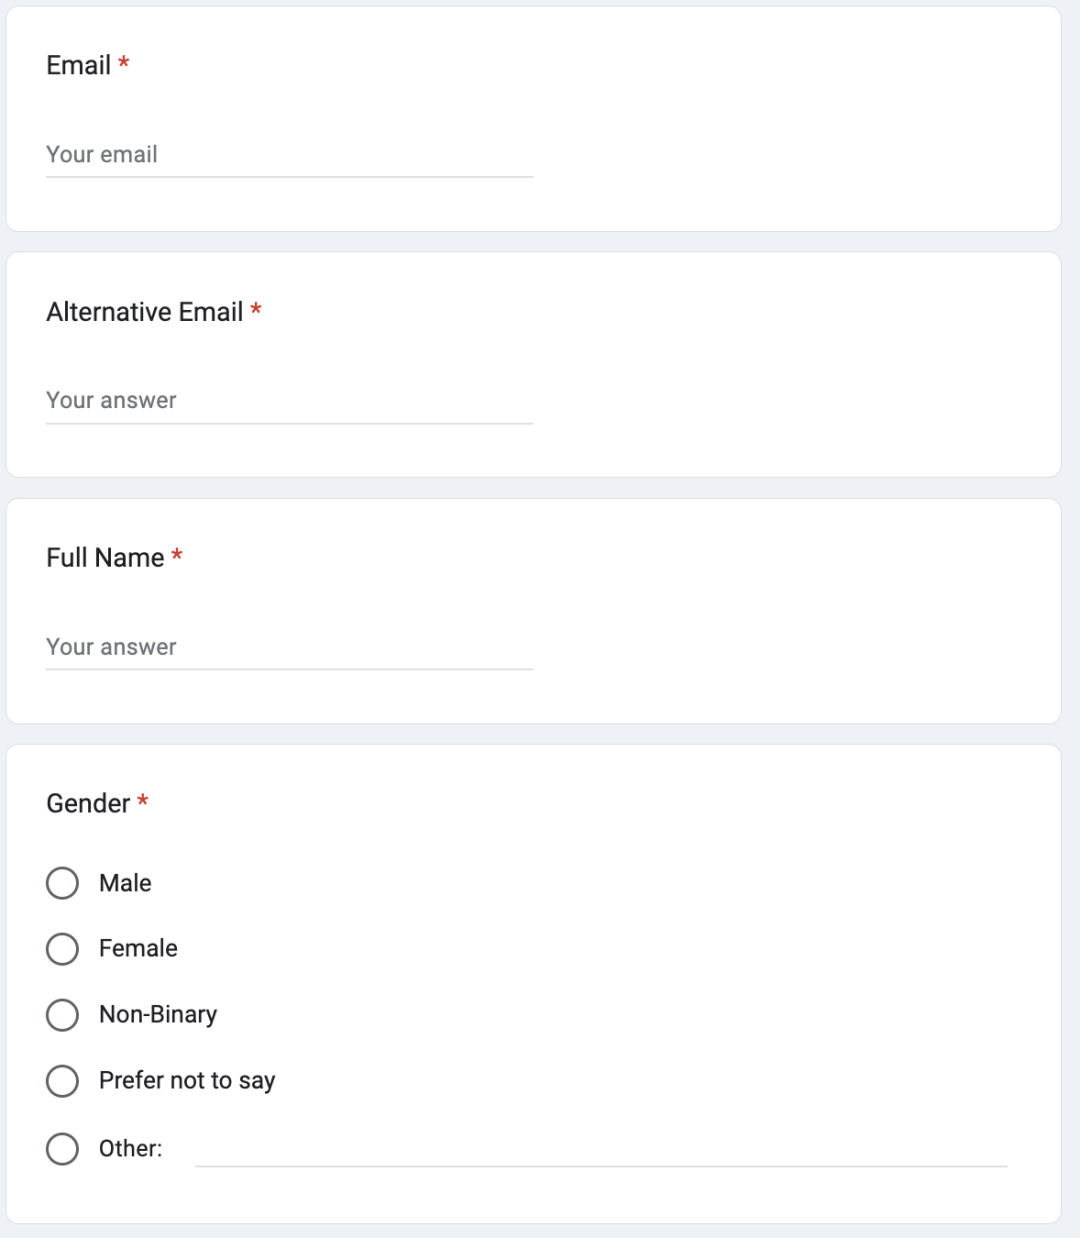Focus the Alternative Email answer field
The width and height of the screenshot is (1080, 1238).
point(289,401)
